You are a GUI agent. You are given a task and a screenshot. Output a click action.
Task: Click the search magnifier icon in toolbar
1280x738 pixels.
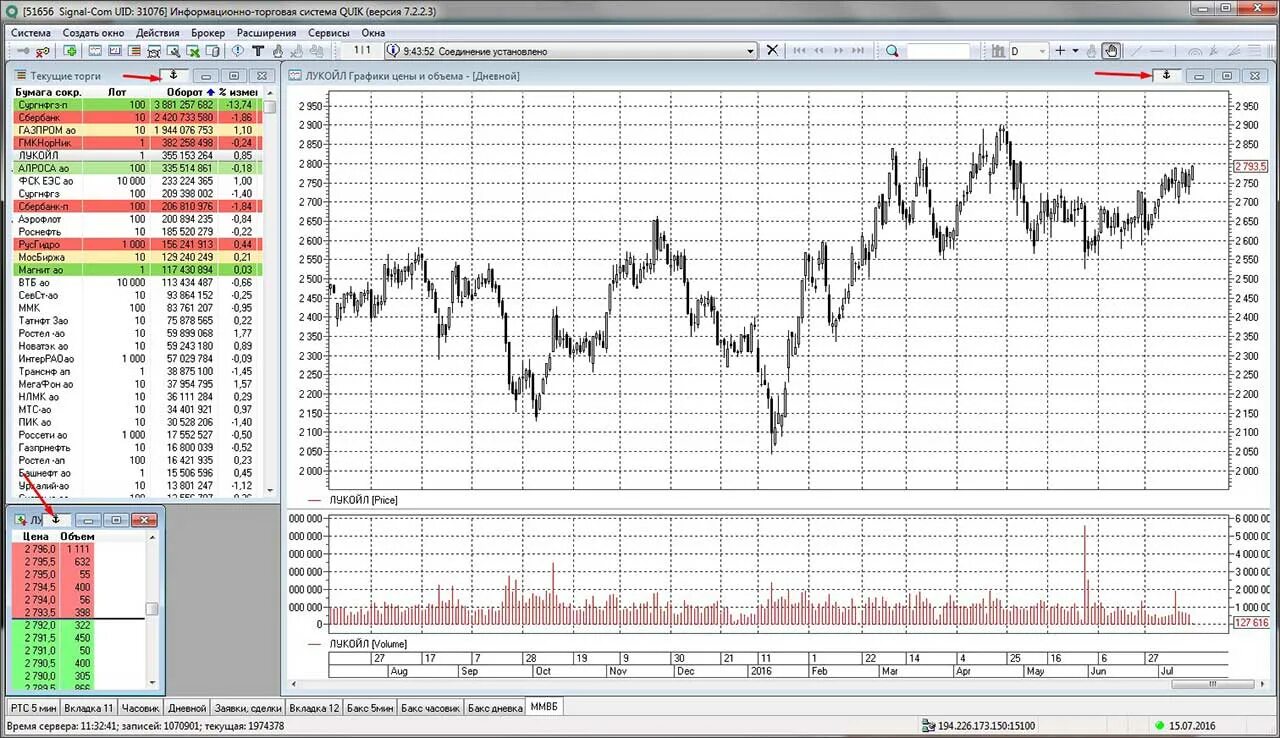[892, 50]
